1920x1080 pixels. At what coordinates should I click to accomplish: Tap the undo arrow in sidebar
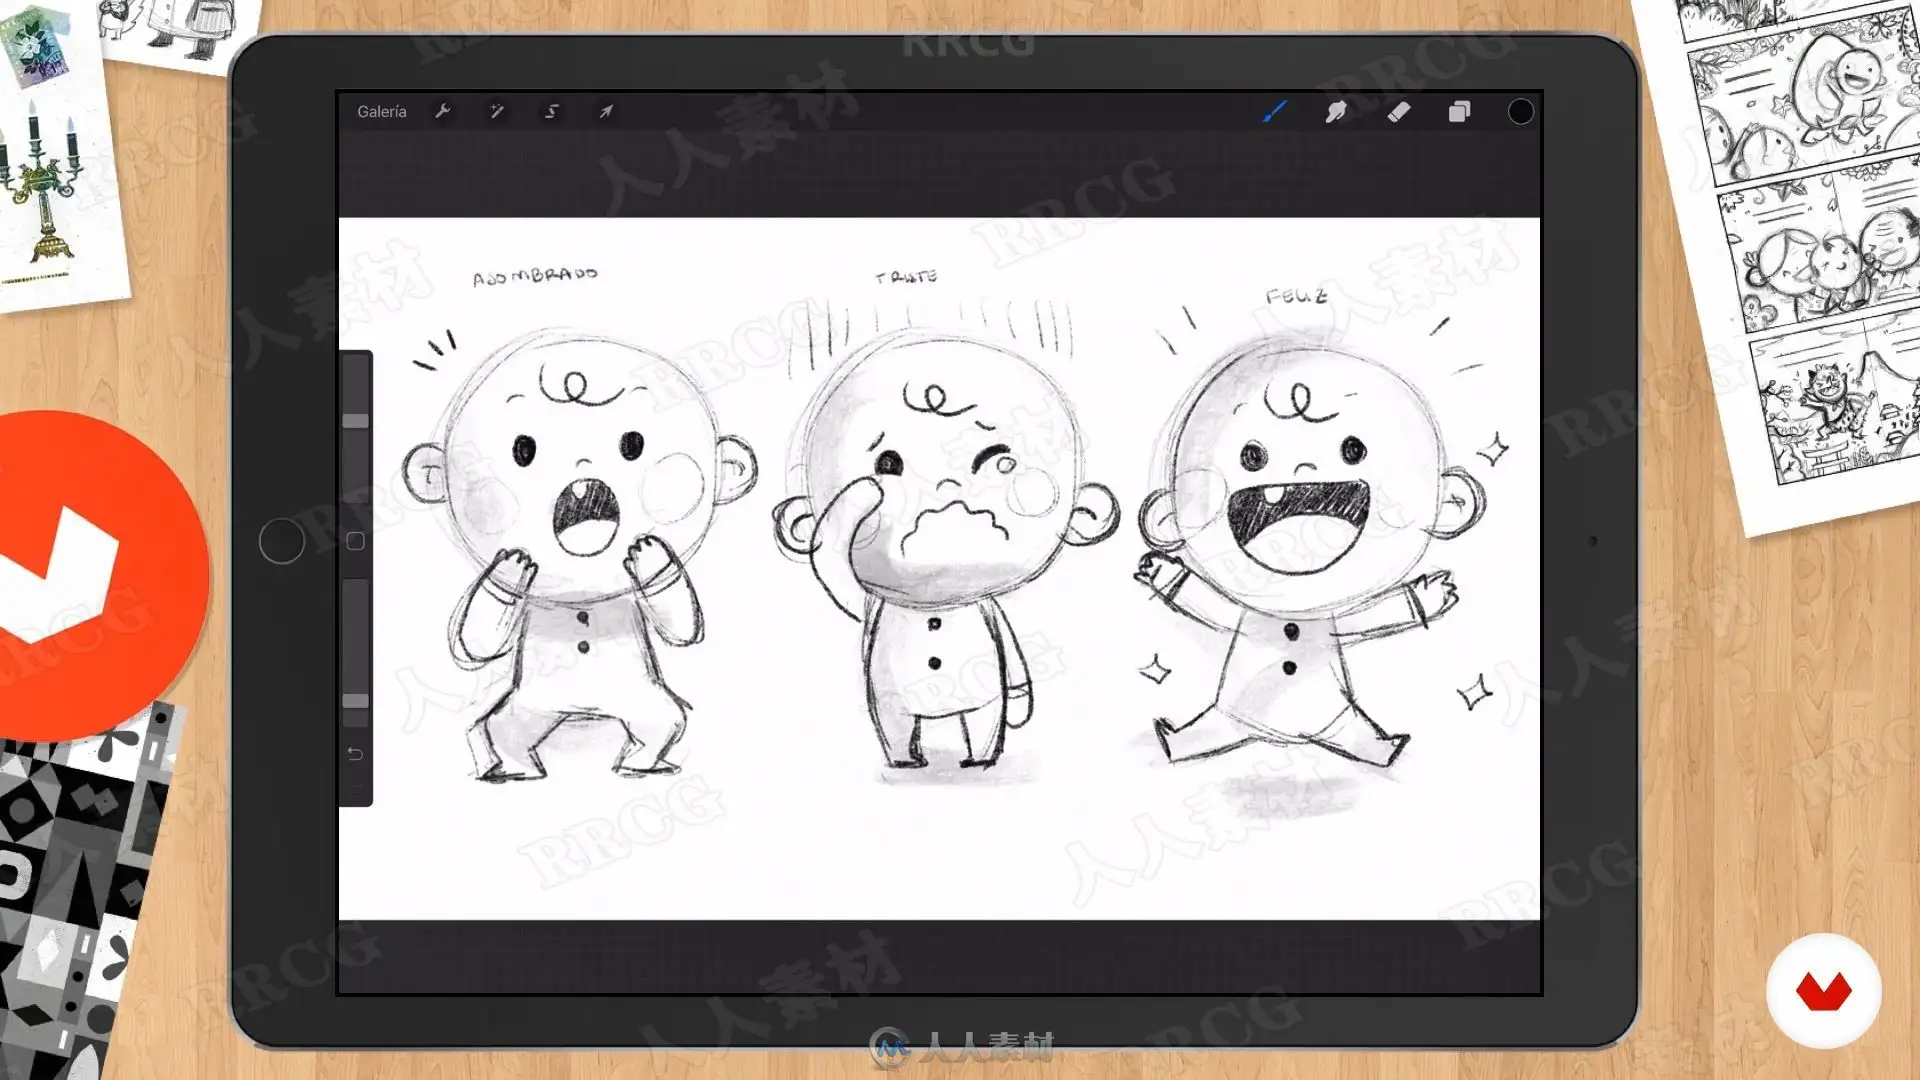point(355,753)
